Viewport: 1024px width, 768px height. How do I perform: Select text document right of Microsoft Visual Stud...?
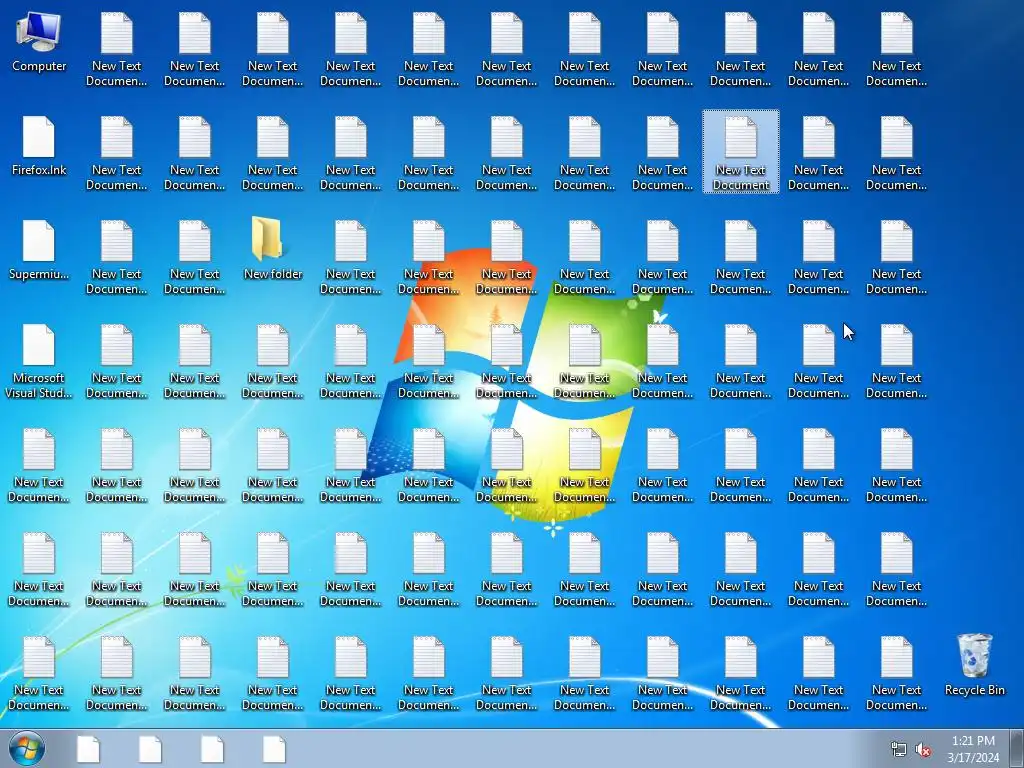coord(116,361)
